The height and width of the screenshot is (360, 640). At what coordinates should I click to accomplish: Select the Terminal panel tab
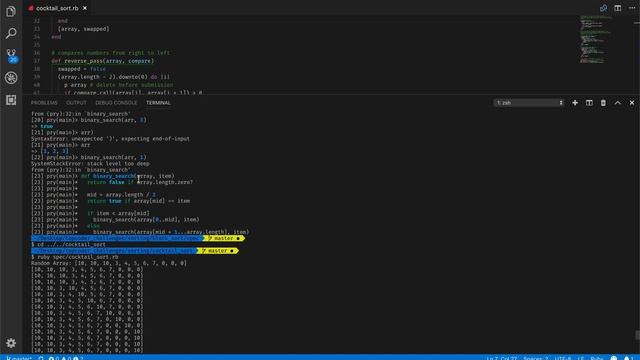pos(158,103)
